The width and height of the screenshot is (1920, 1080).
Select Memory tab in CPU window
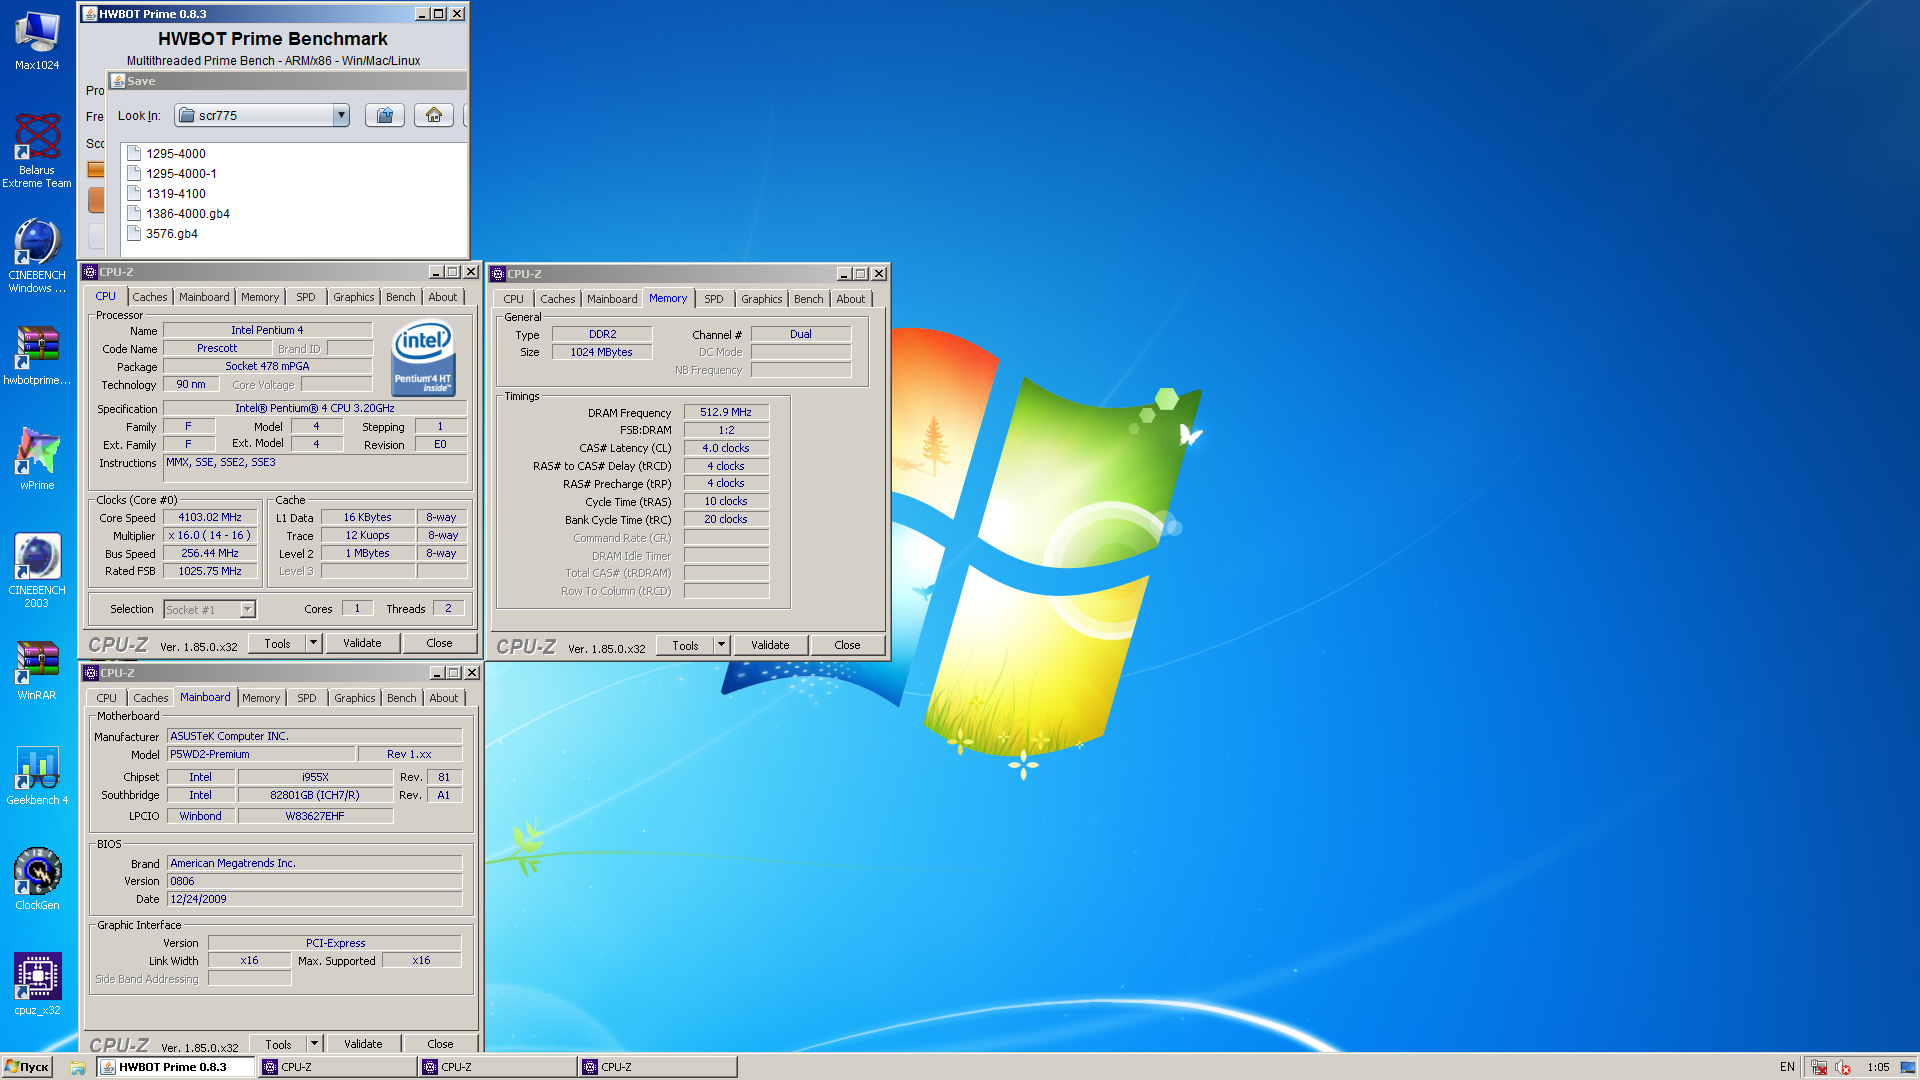point(260,297)
